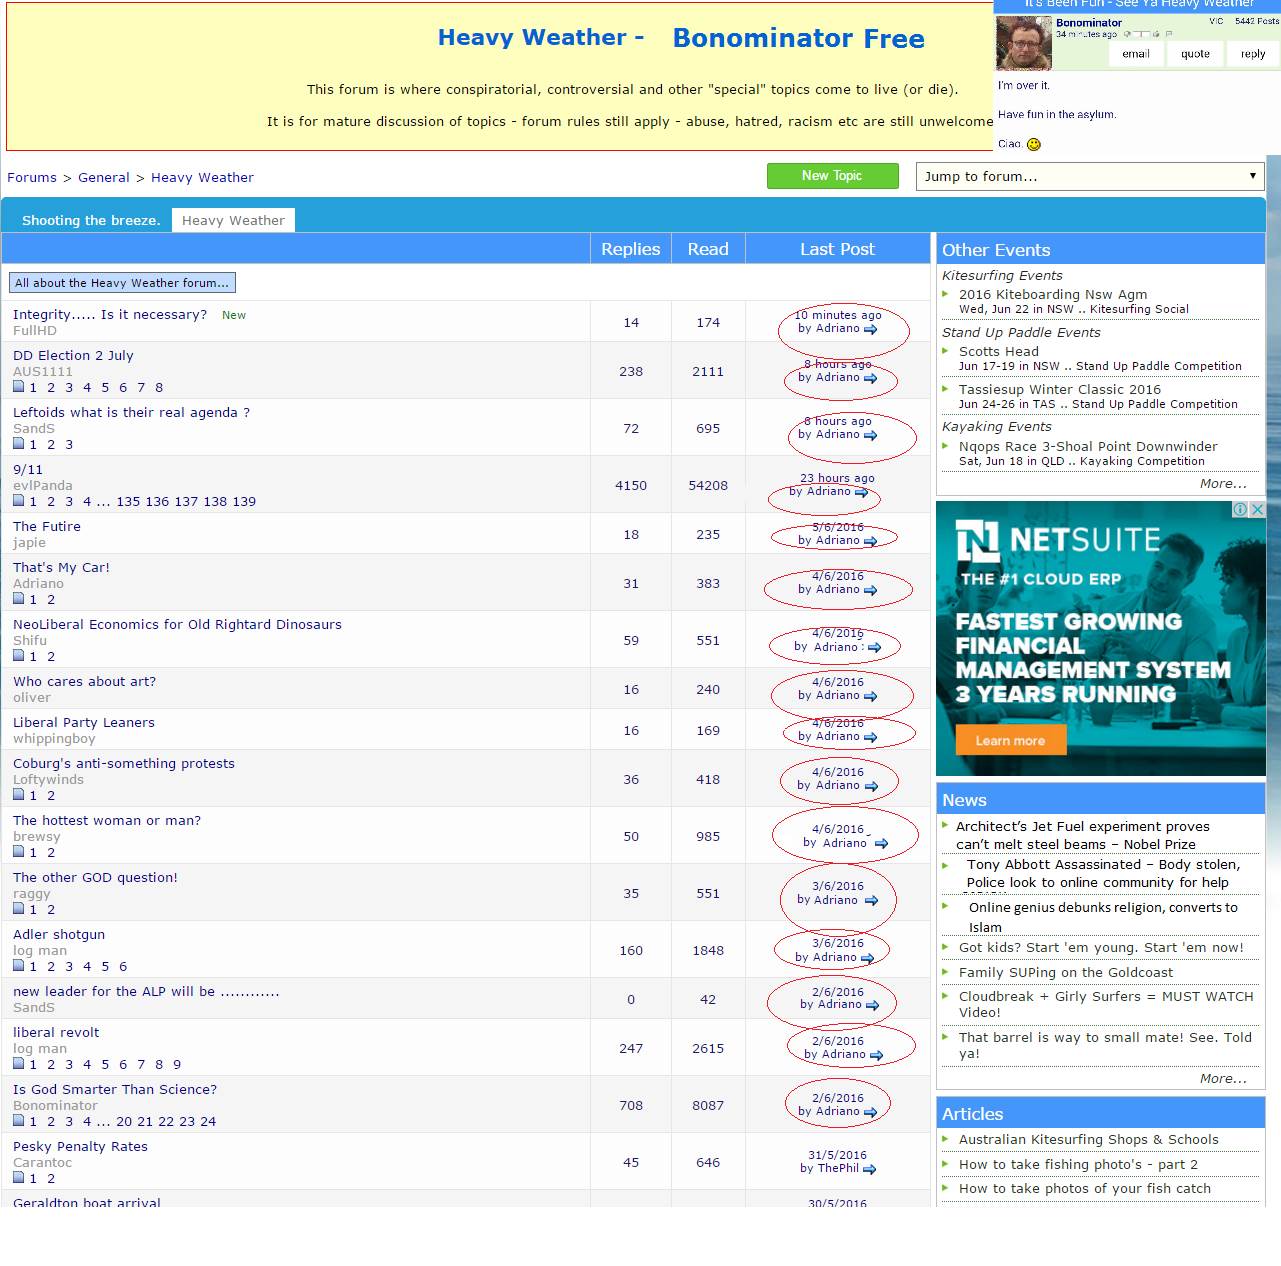This screenshot has height=1266, width=1281.
Task: Switch to the Heavy Weather tab
Action: tap(233, 220)
